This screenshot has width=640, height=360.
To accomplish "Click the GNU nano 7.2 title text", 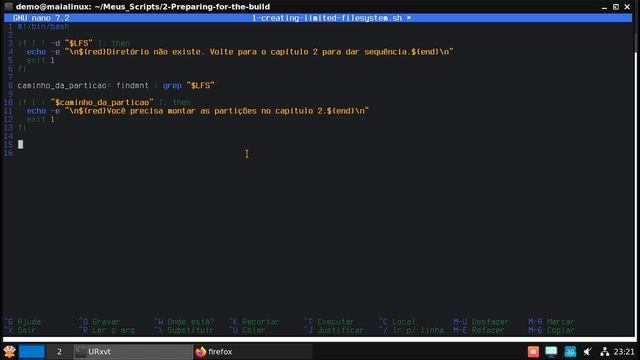I will click(41, 18).
